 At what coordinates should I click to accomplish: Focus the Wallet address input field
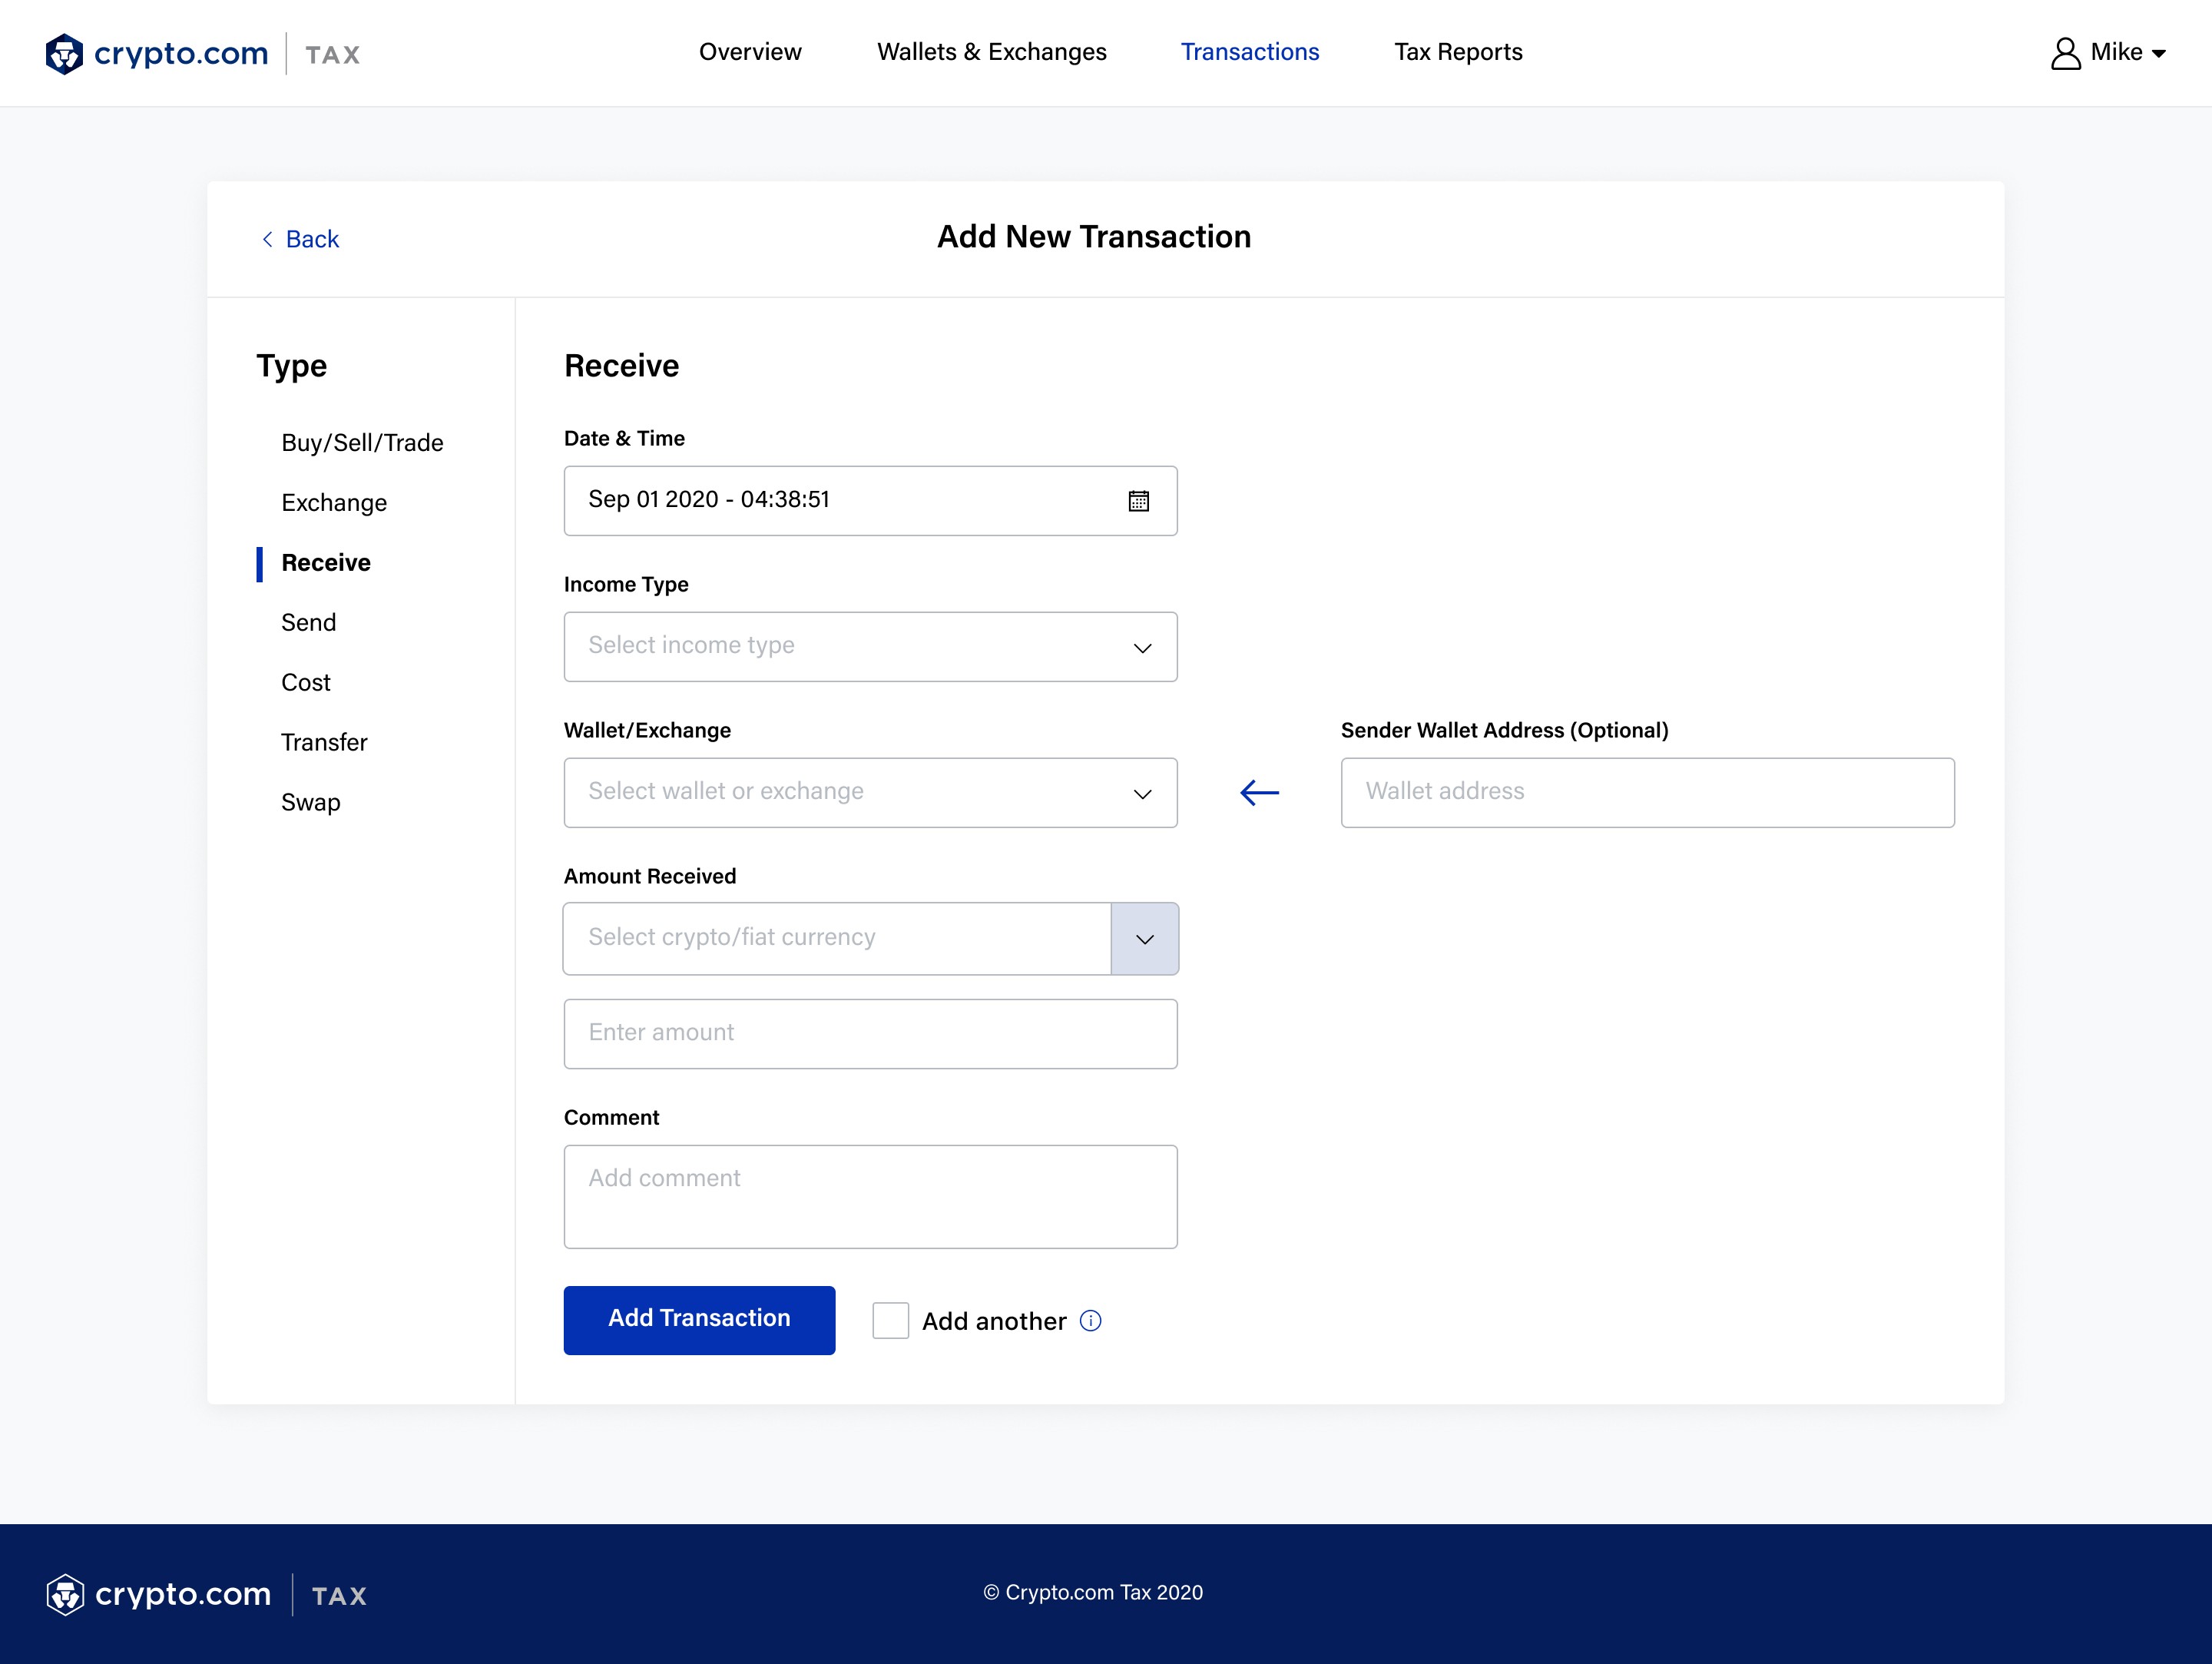(x=1647, y=793)
